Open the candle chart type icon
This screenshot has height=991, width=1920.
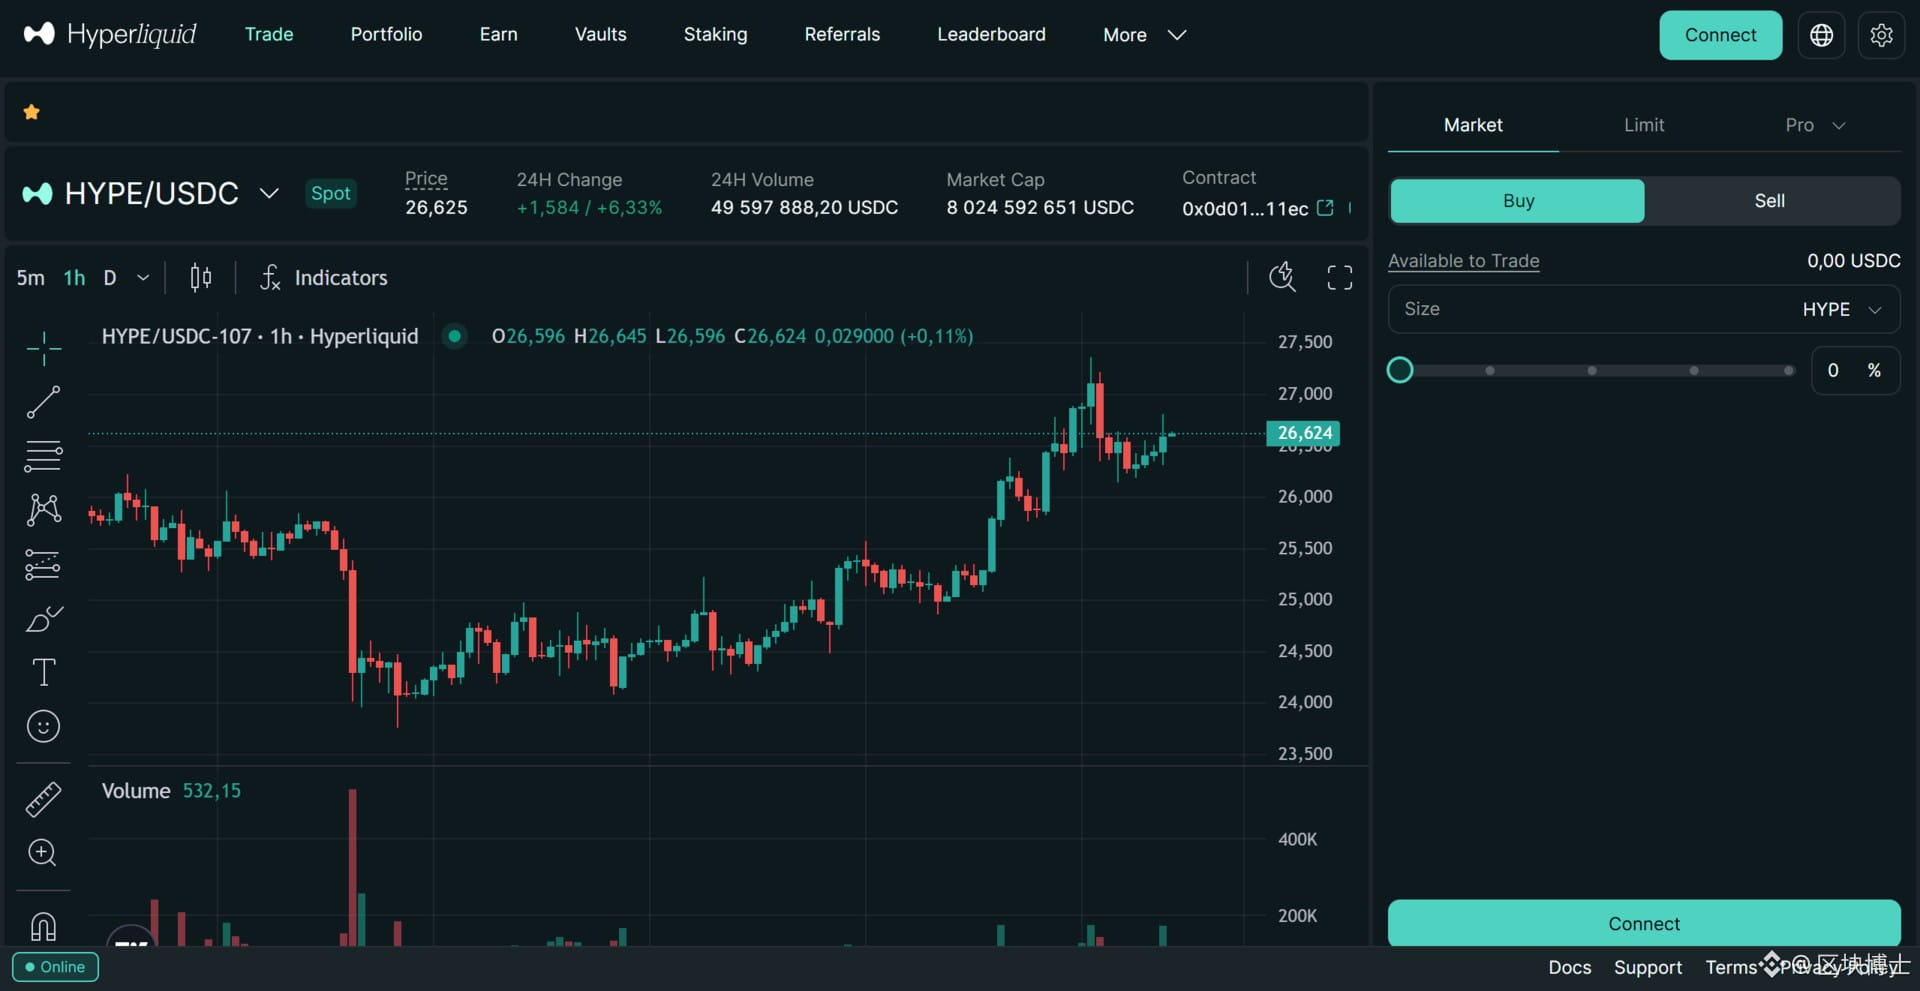click(x=201, y=278)
